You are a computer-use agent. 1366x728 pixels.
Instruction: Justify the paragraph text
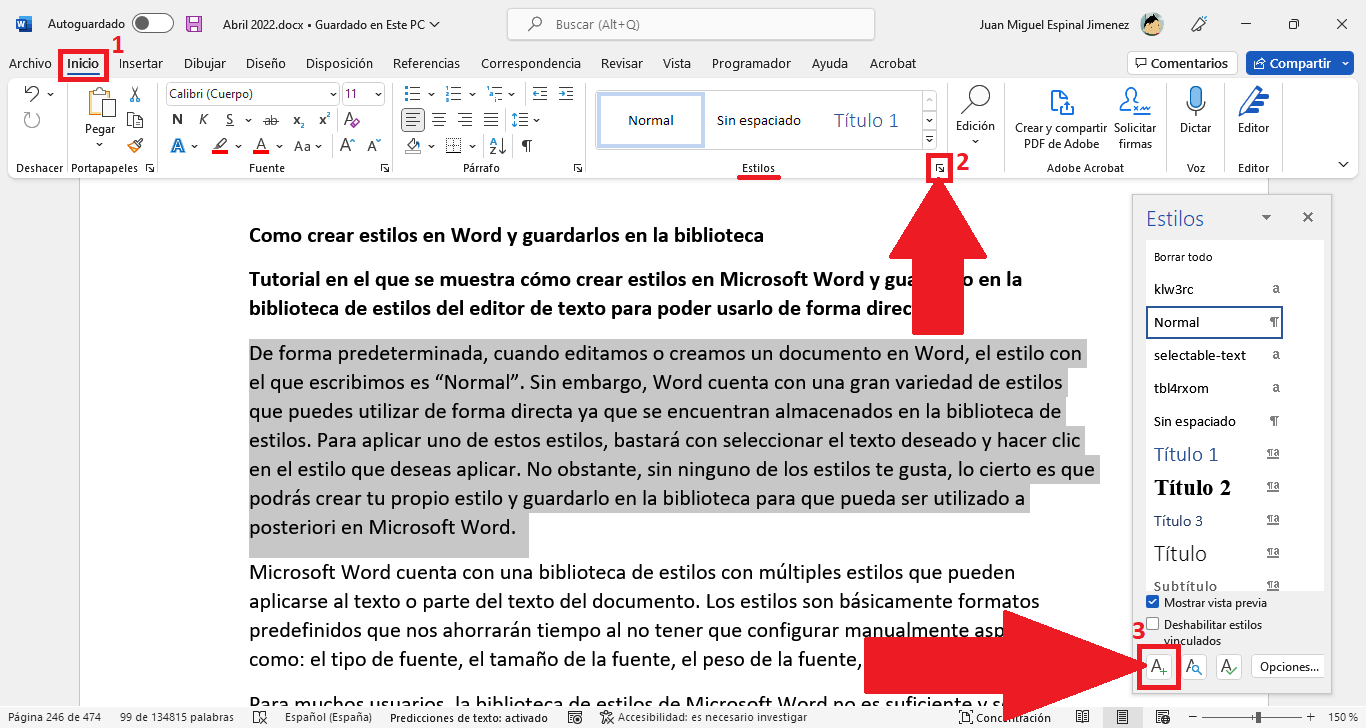click(490, 120)
